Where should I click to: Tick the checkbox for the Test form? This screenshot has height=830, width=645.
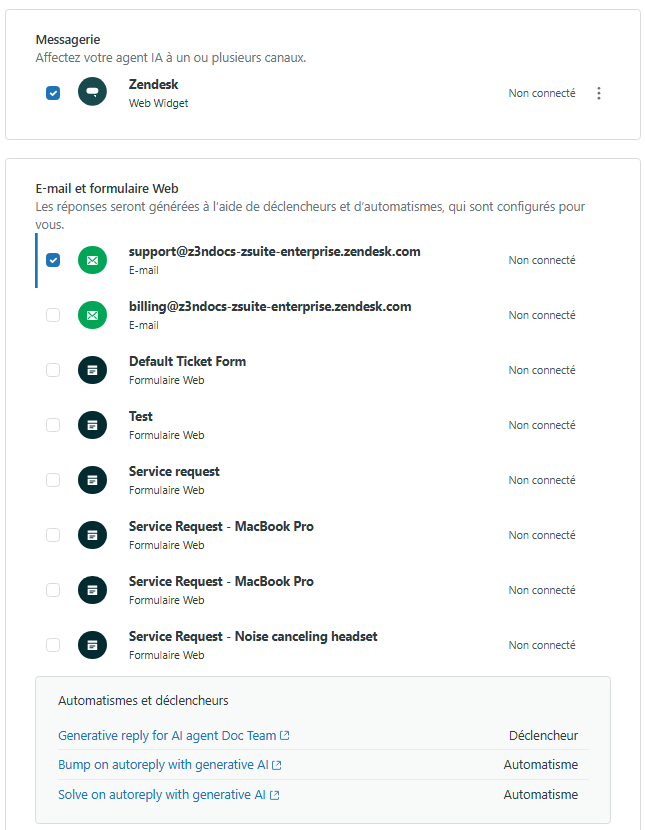[x=53, y=425]
